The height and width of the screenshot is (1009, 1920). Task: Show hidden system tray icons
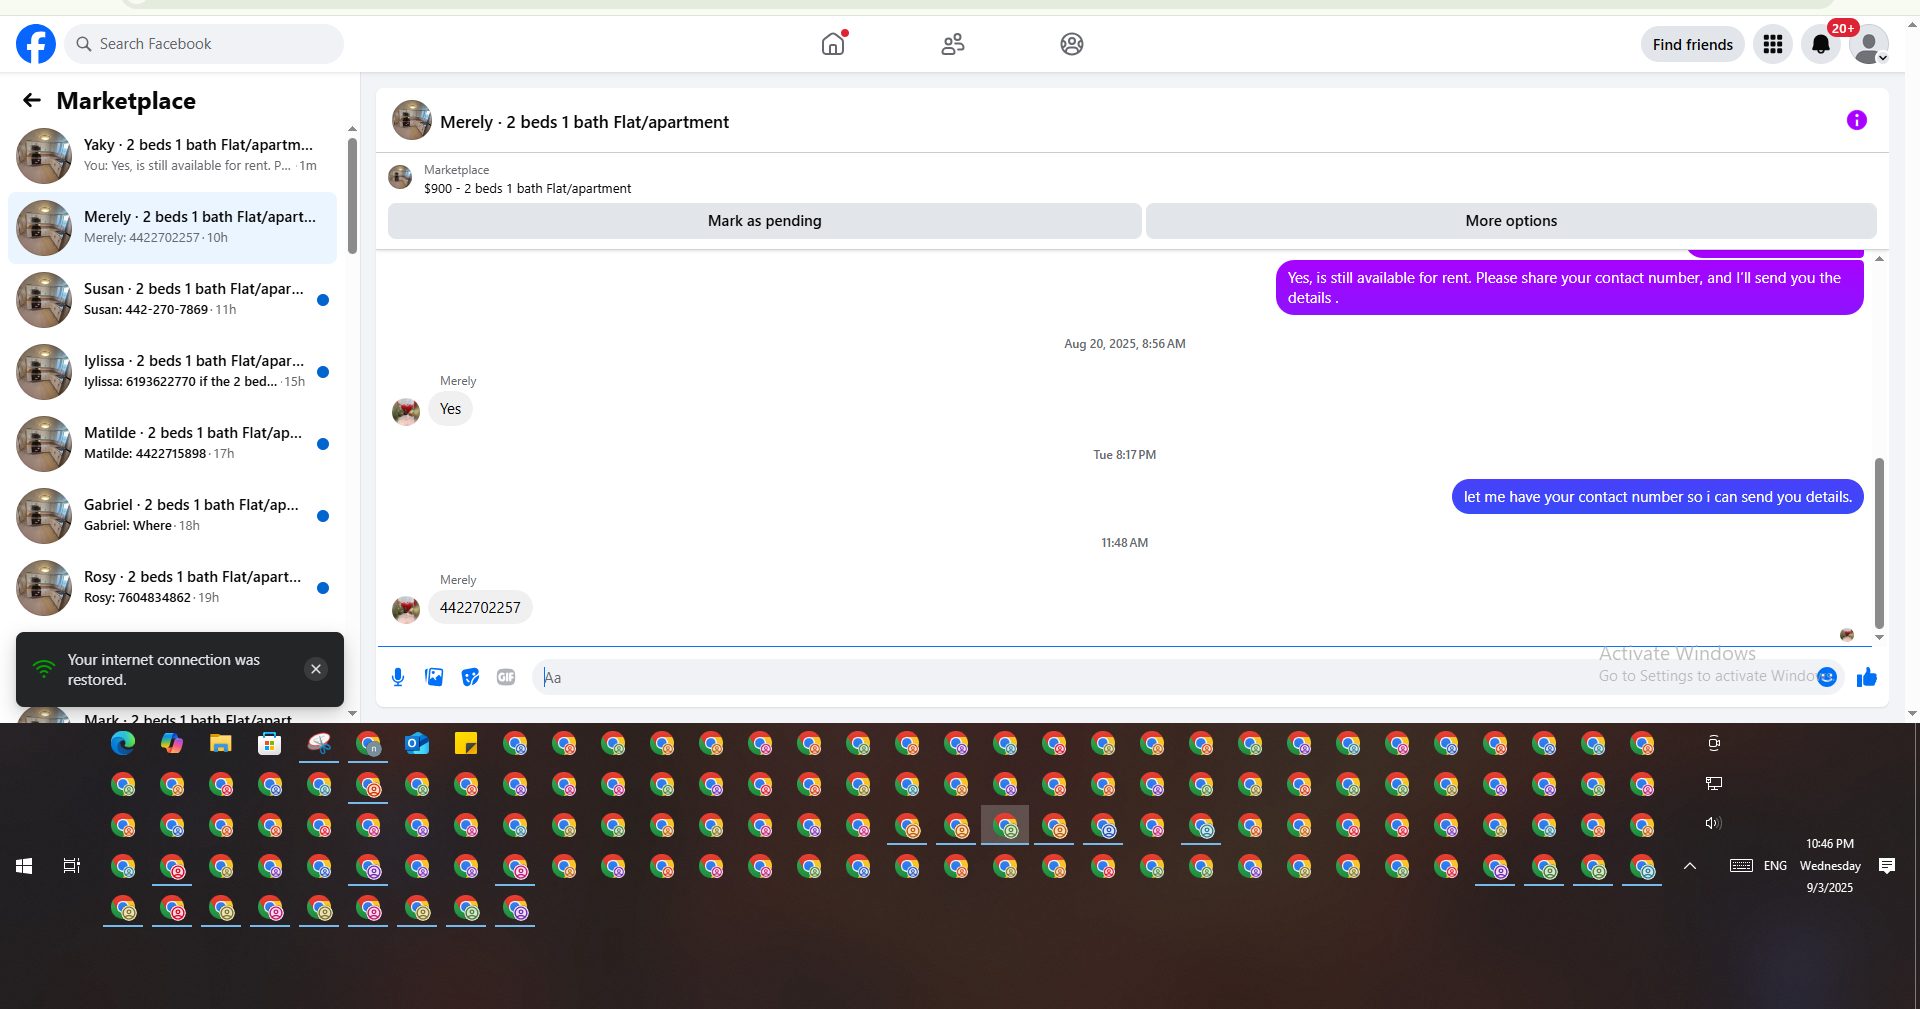tap(1690, 866)
